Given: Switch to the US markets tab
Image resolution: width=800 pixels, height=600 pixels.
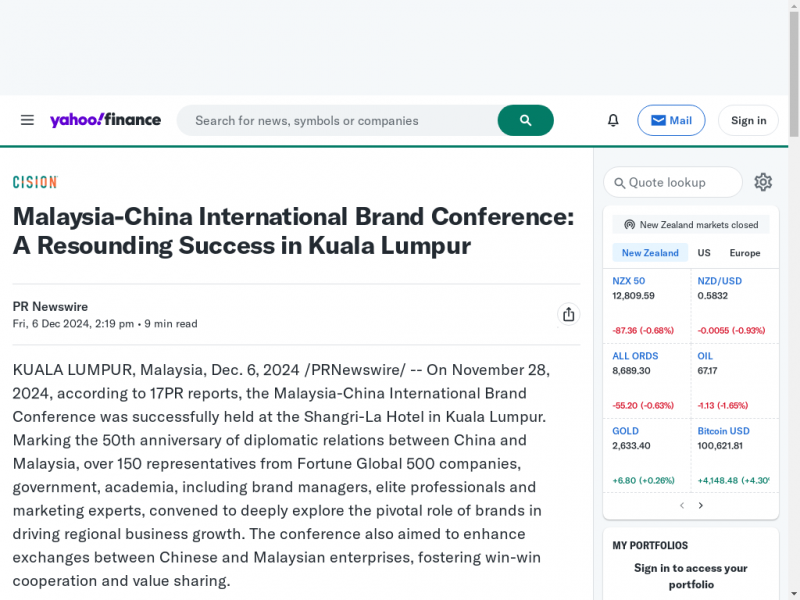Looking at the screenshot, I should pos(704,253).
